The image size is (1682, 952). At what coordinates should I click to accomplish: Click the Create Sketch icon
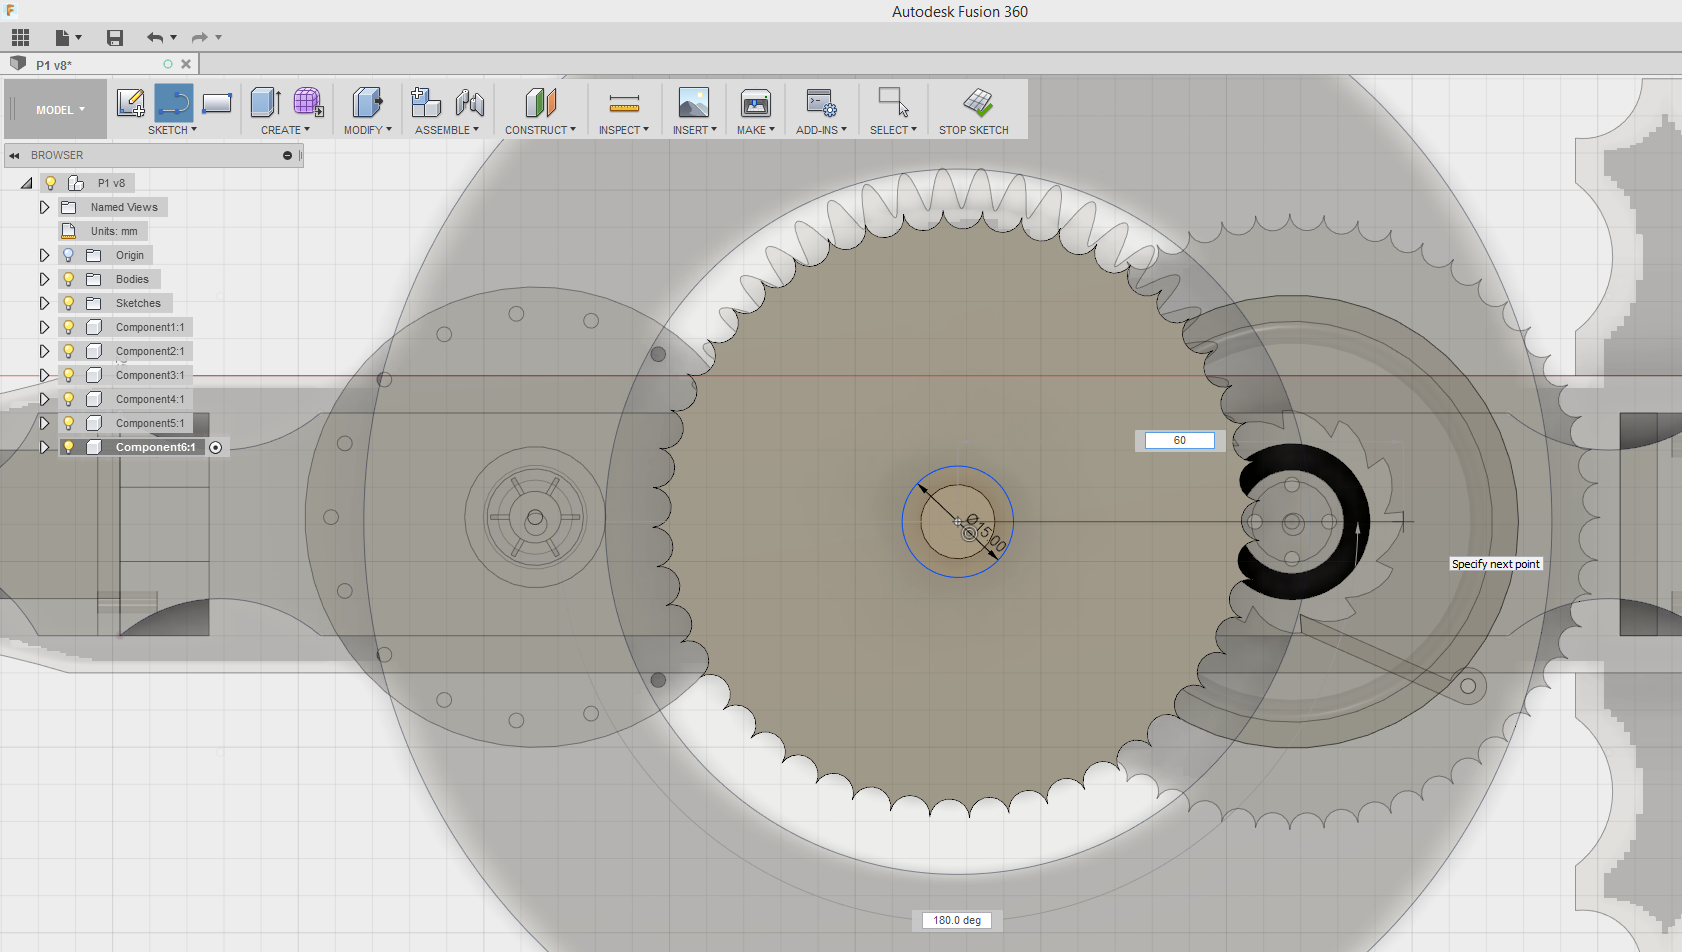(x=131, y=102)
